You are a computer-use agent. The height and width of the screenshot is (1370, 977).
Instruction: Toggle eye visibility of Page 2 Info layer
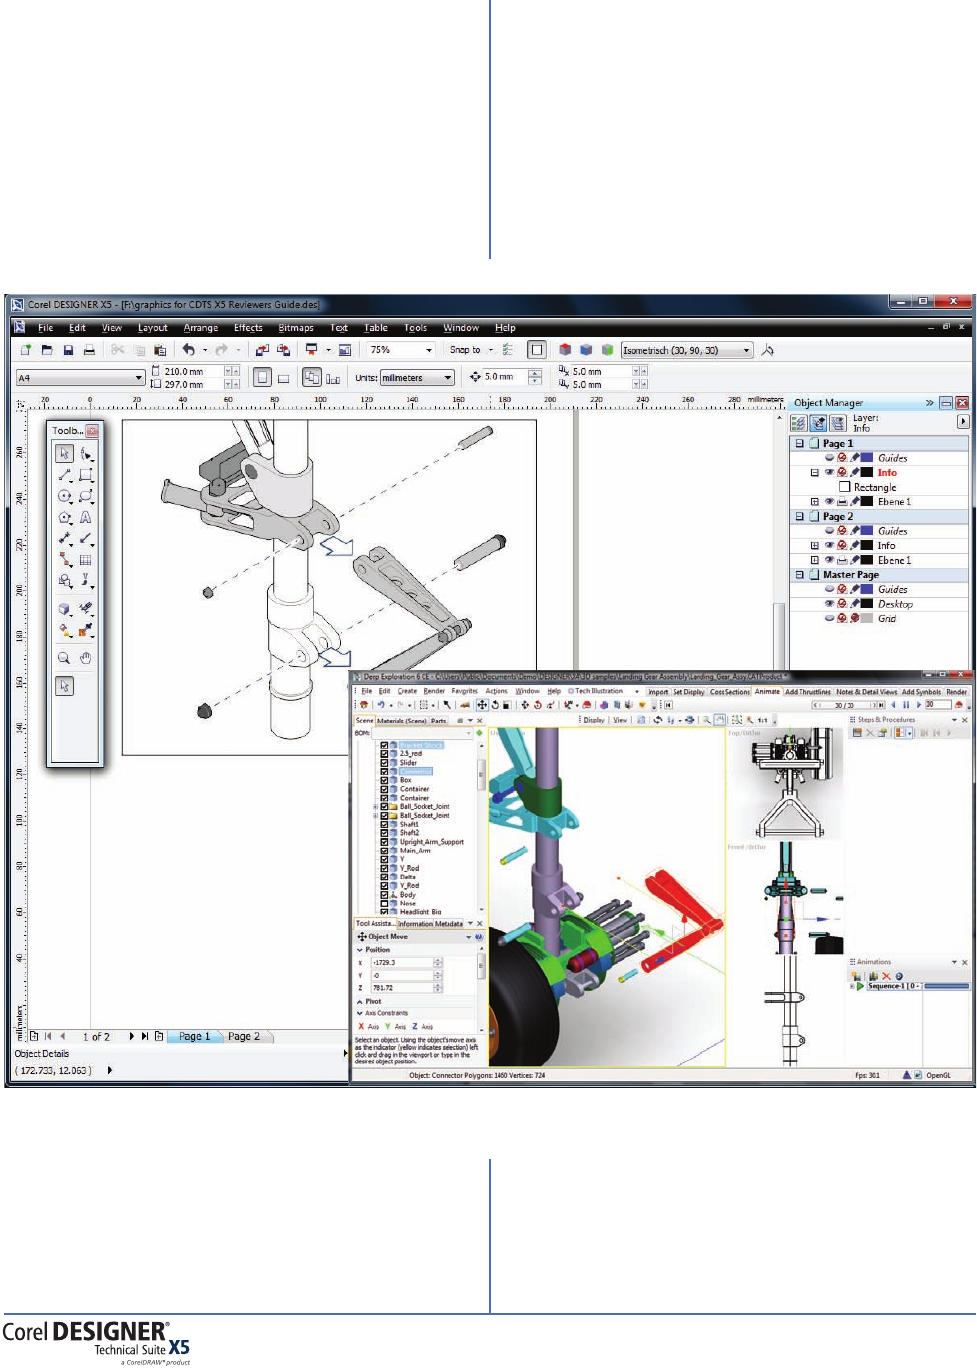(829, 545)
